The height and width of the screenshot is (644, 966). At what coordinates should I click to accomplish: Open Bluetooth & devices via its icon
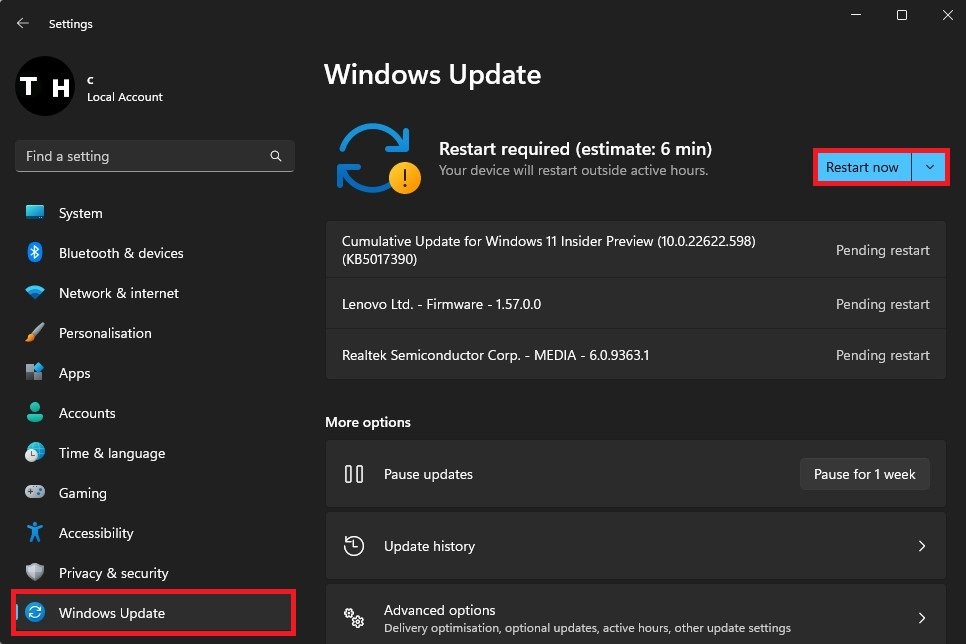35,253
